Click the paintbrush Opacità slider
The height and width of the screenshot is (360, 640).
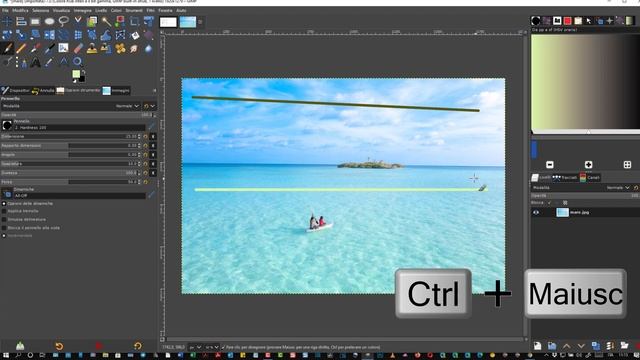coord(78,115)
